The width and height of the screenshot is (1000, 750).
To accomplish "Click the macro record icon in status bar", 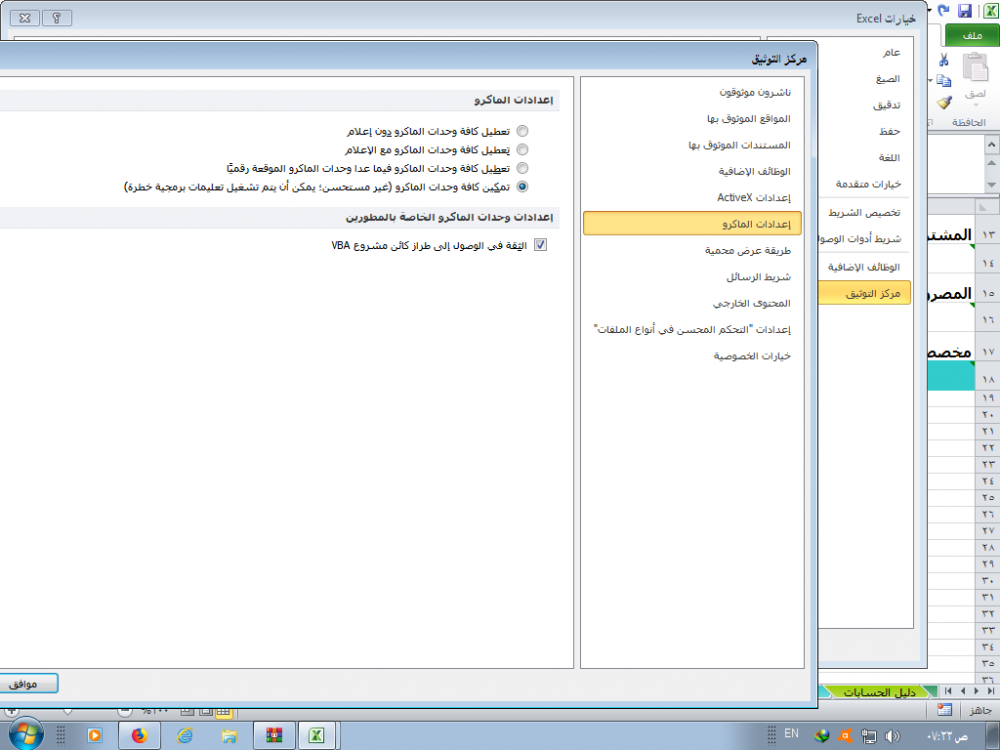I will pos(945,710).
